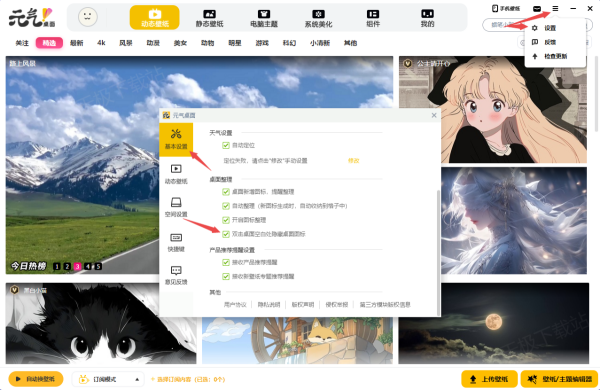Switch to the 最新 category tab
This screenshot has height=390, width=600.
[77, 43]
